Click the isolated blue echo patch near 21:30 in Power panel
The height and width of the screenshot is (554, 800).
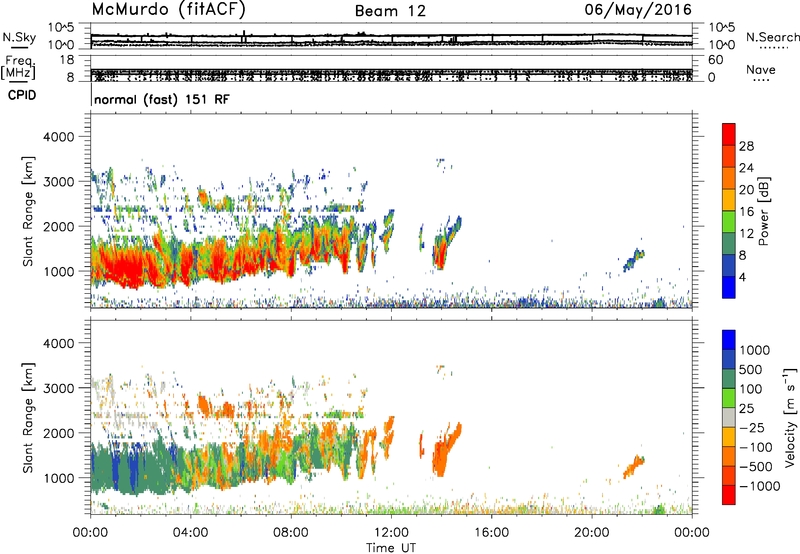click(634, 260)
